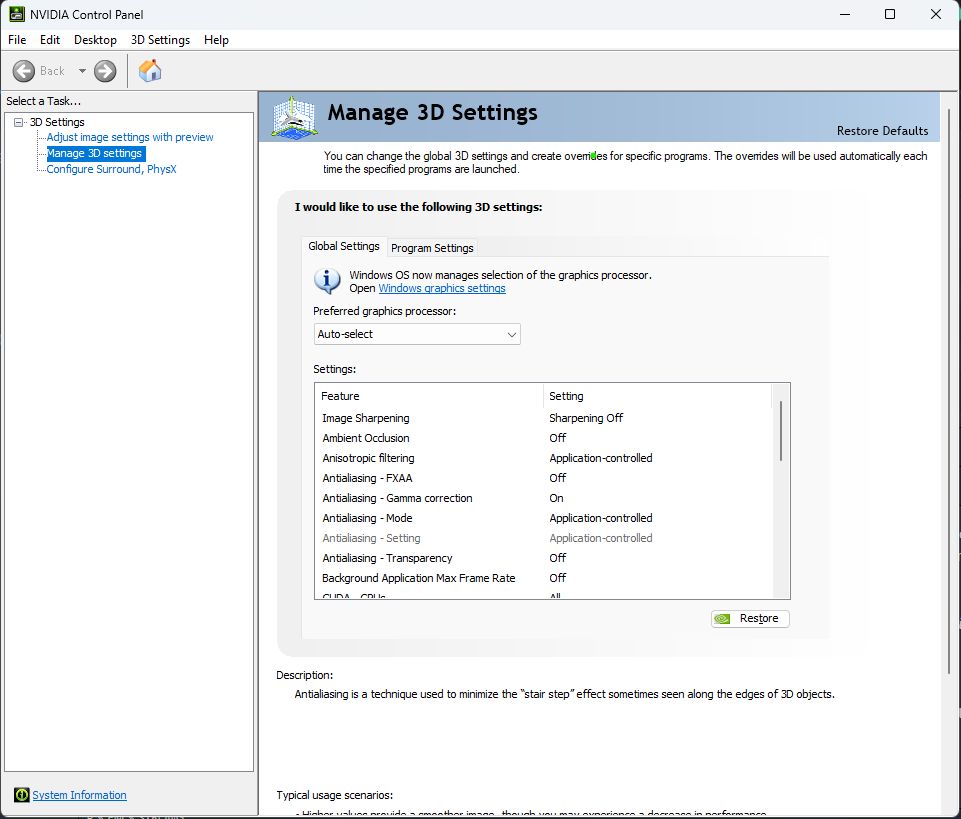Viewport: 961px width, 819px height.
Task: Collapse the 3D Settings tree node
Action: (x=19, y=122)
